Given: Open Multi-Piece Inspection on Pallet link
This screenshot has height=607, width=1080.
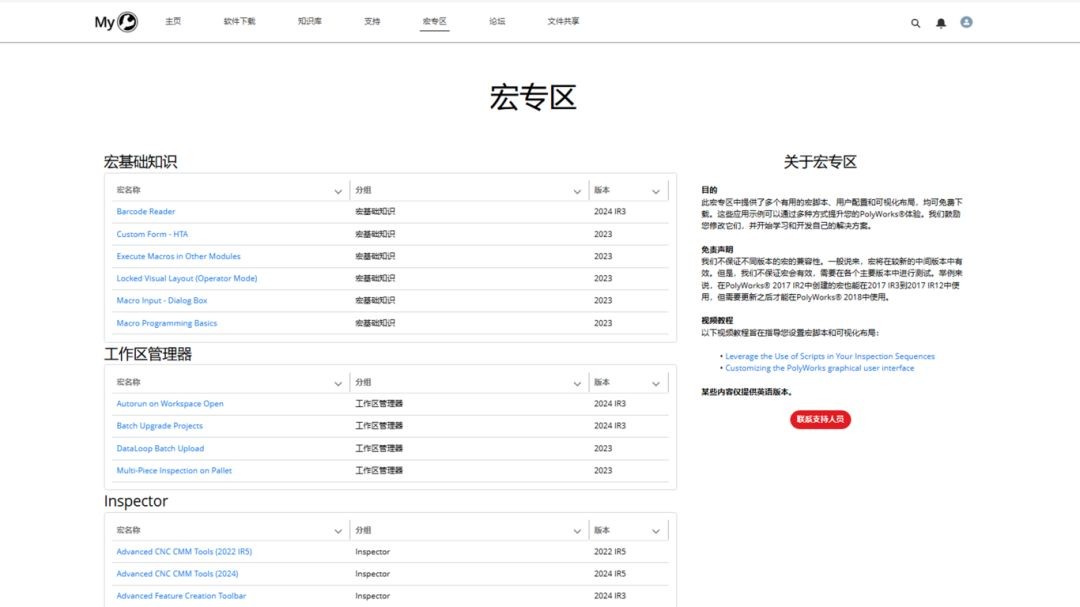Looking at the screenshot, I should [x=174, y=471].
